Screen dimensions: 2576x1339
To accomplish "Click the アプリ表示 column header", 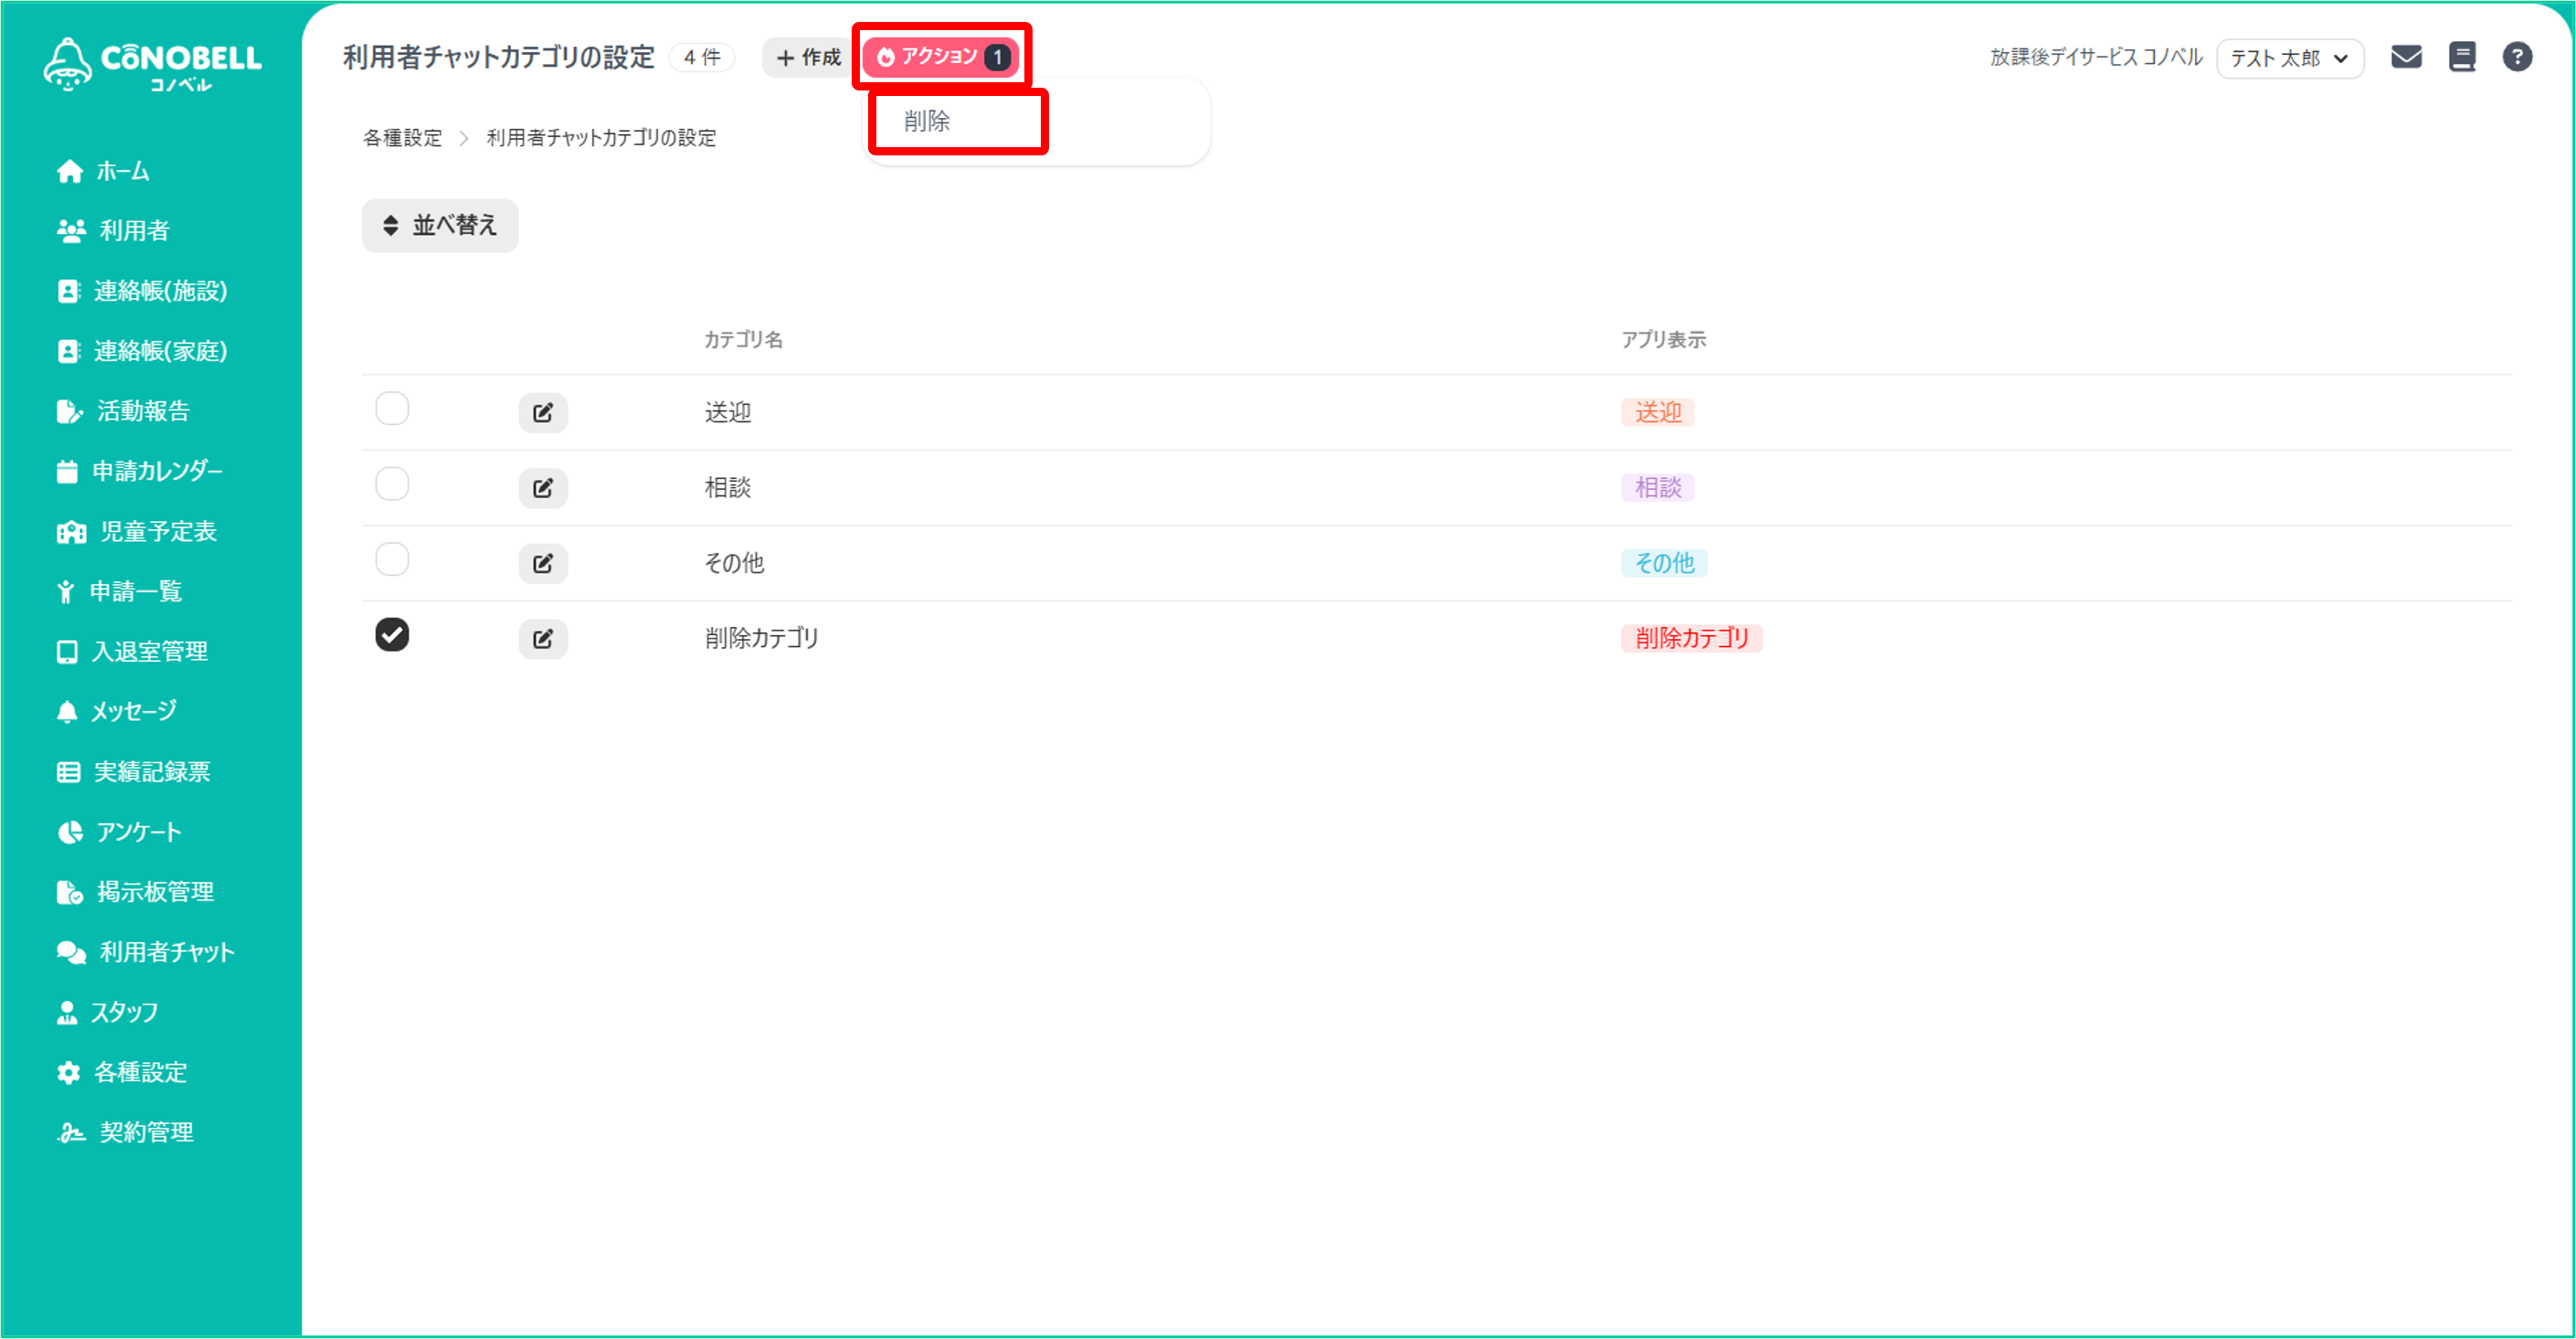I will (1664, 340).
